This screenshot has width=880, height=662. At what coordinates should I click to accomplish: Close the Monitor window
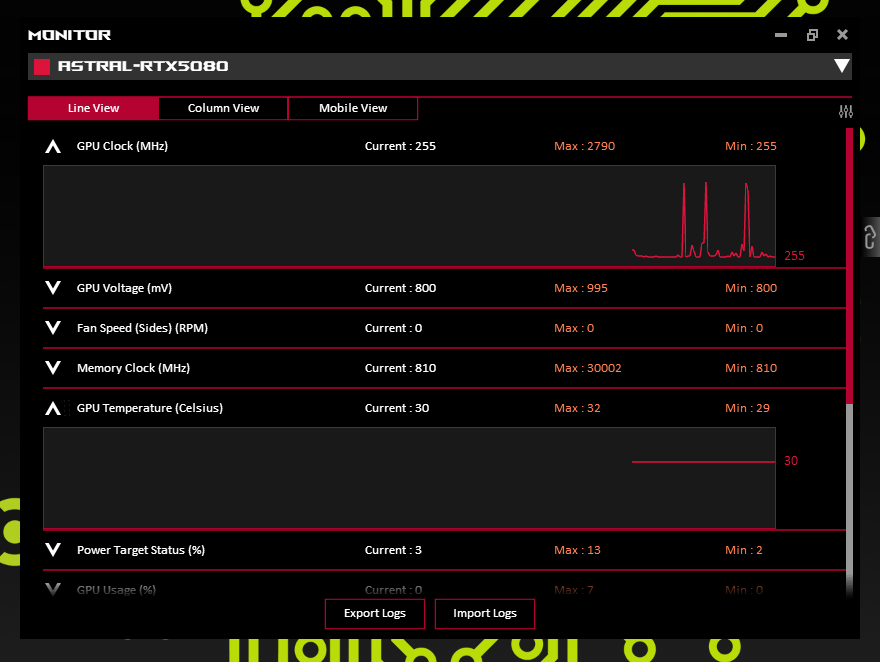click(x=842, y=35)
